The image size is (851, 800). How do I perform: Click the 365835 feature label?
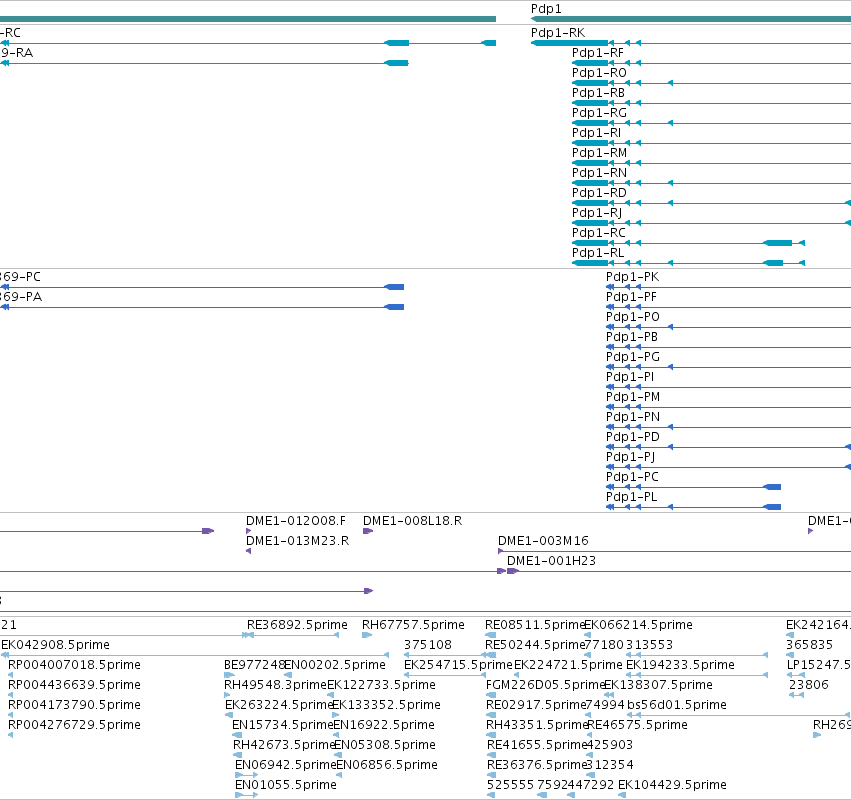809,645
